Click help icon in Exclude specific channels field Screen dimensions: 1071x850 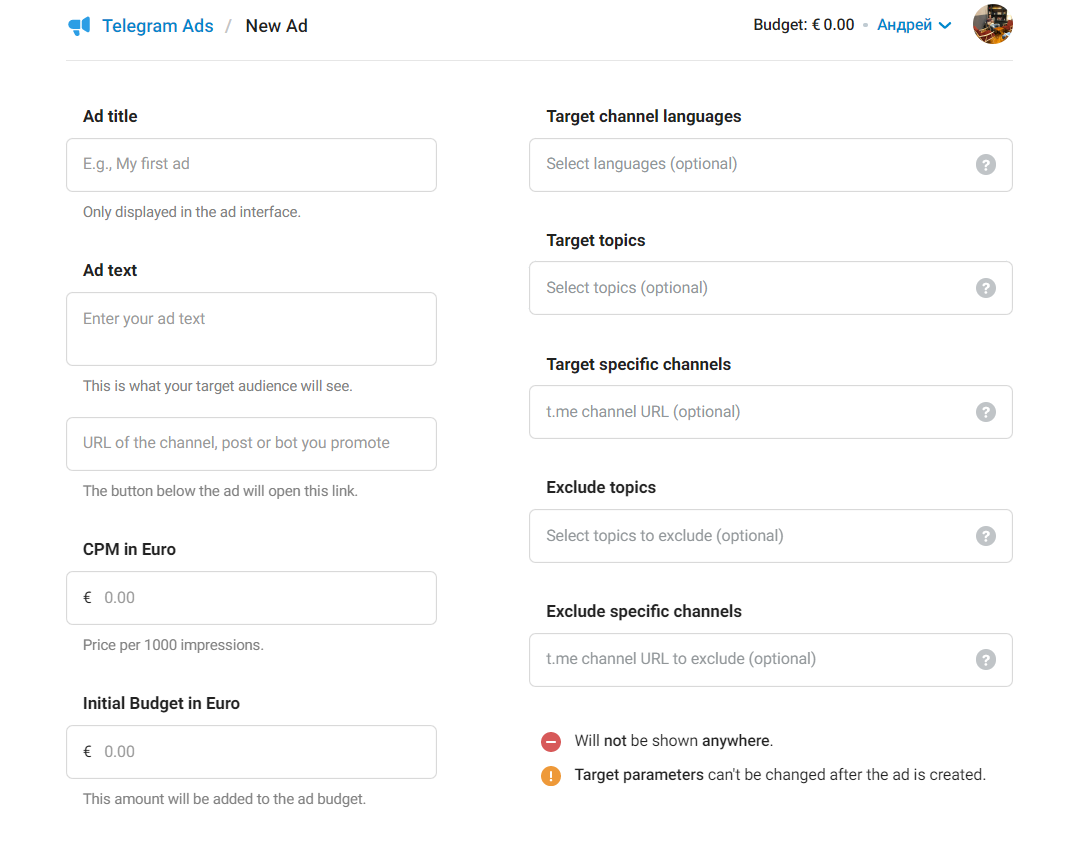pos(985,660)
